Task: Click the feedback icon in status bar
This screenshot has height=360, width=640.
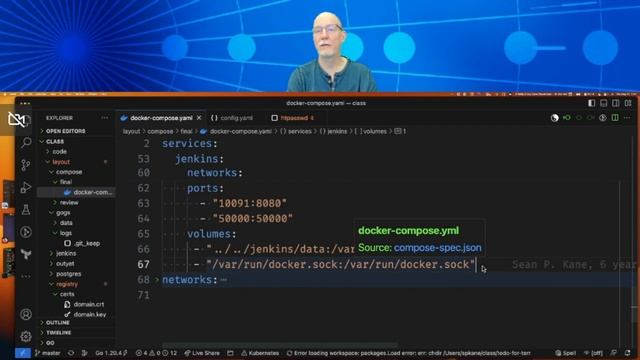Action: (x=614, y=353)
